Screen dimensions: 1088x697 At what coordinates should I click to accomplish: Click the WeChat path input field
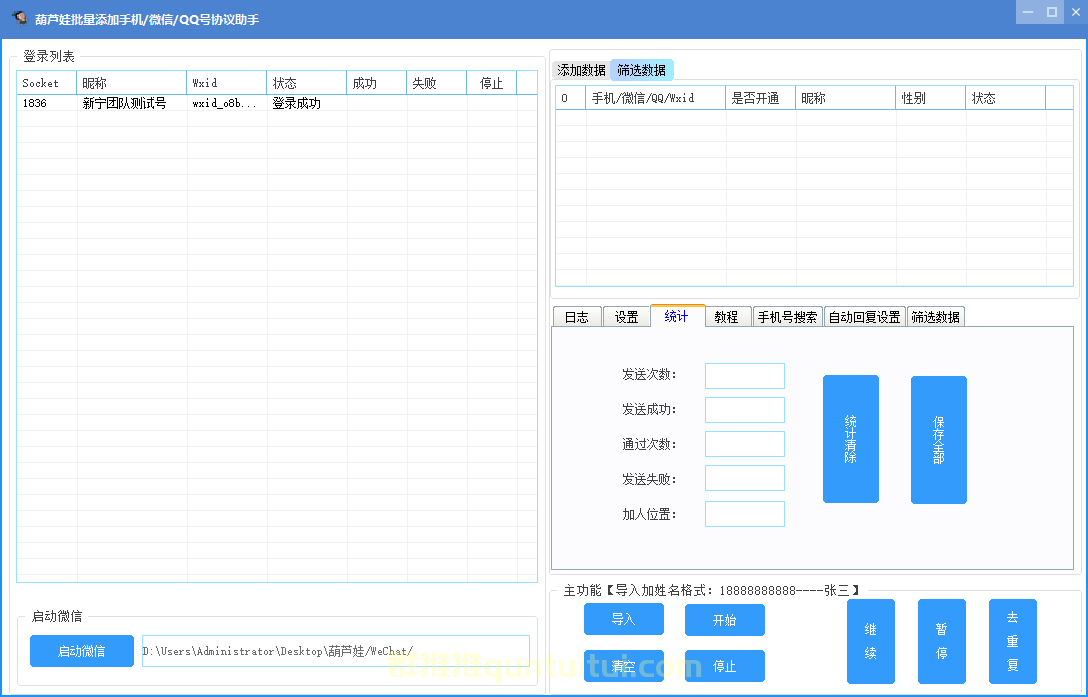coord(336,651)
